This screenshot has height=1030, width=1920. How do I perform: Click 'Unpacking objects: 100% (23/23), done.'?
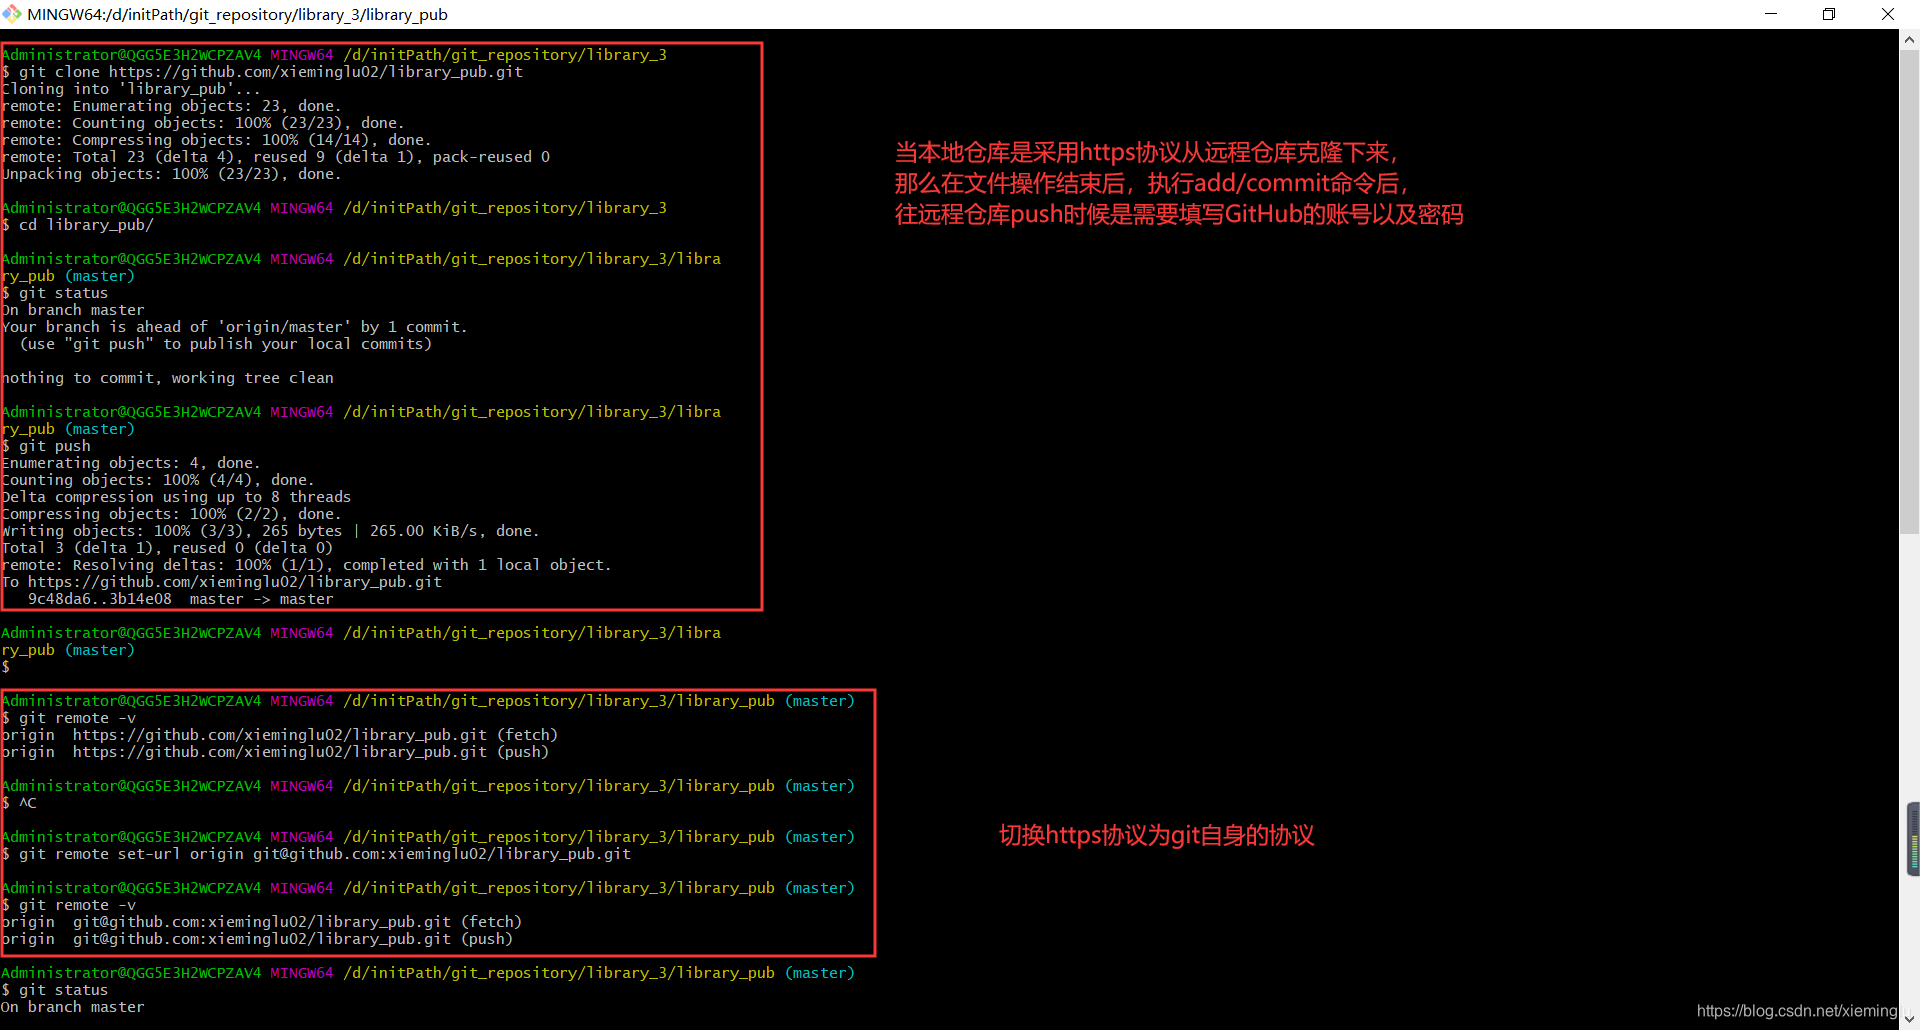pyautogui.click(x=172, y=174)
